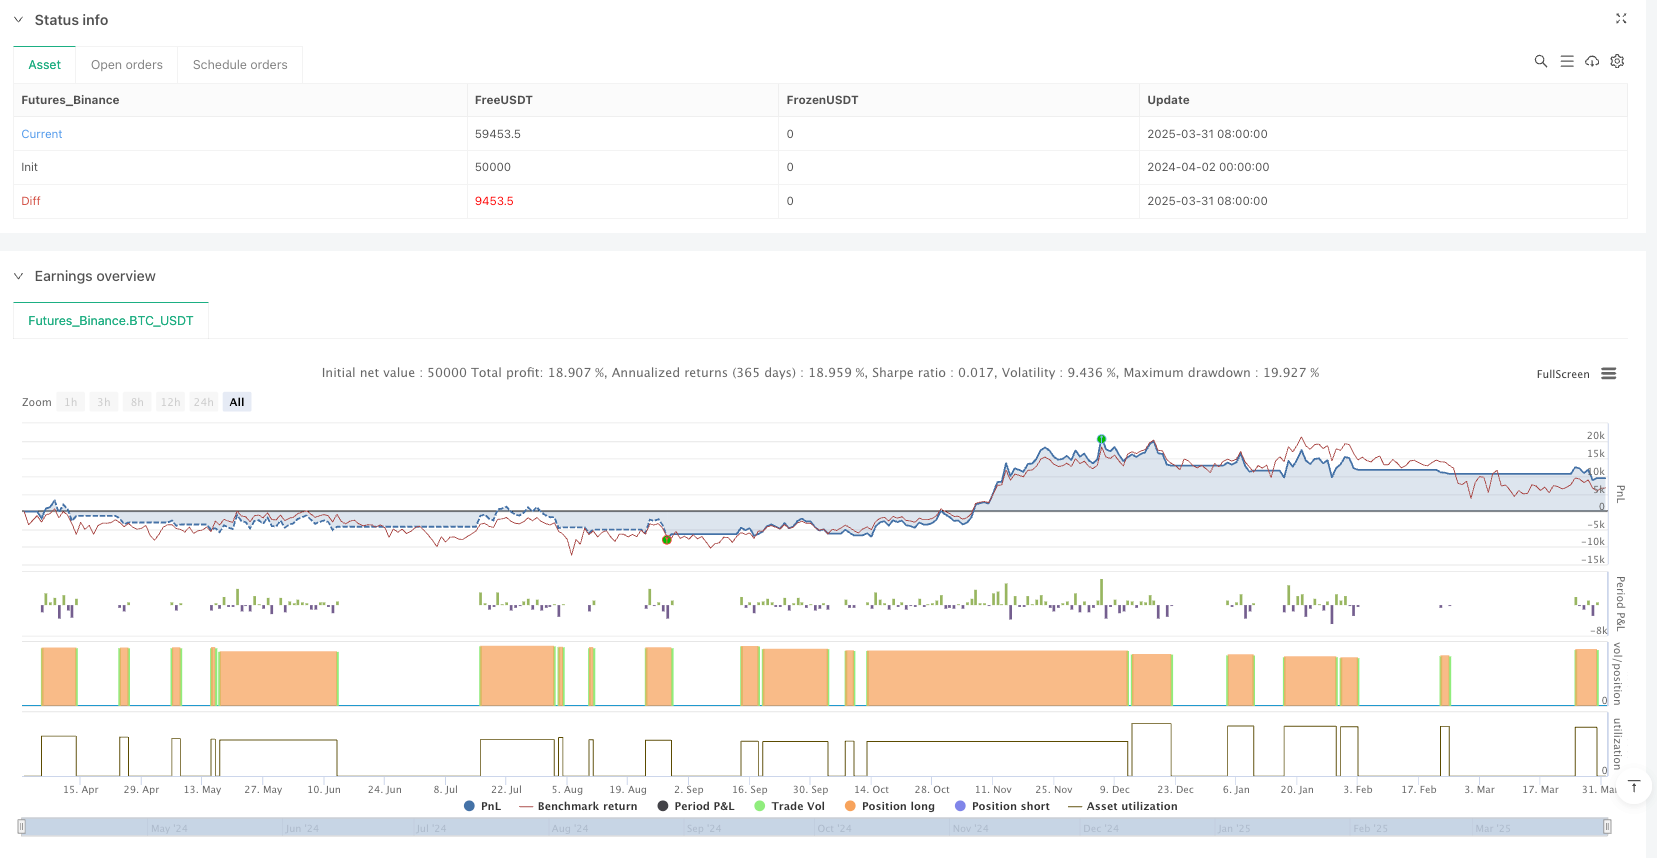Click the Init row label
1657x858 pixels.
[x=30, y=167]
